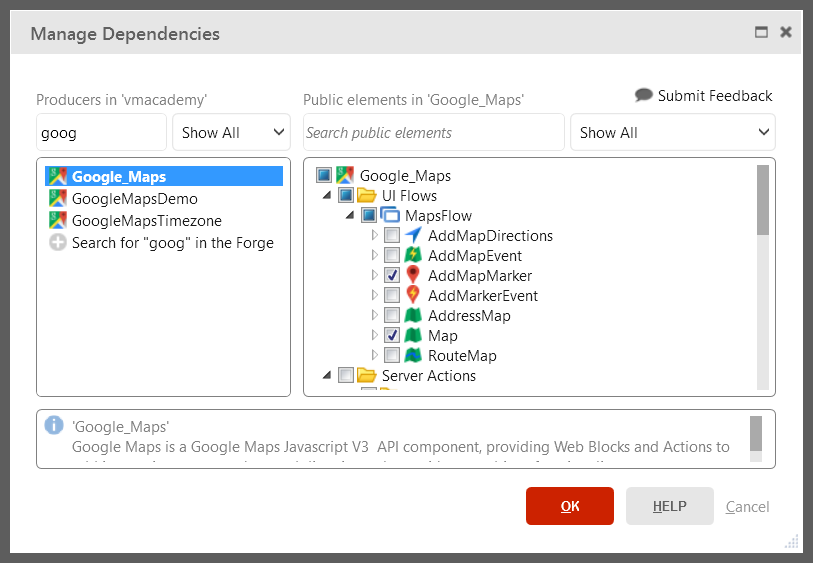
Task: Select GoogleMapsTimezone producer
Action: (146, 221)
